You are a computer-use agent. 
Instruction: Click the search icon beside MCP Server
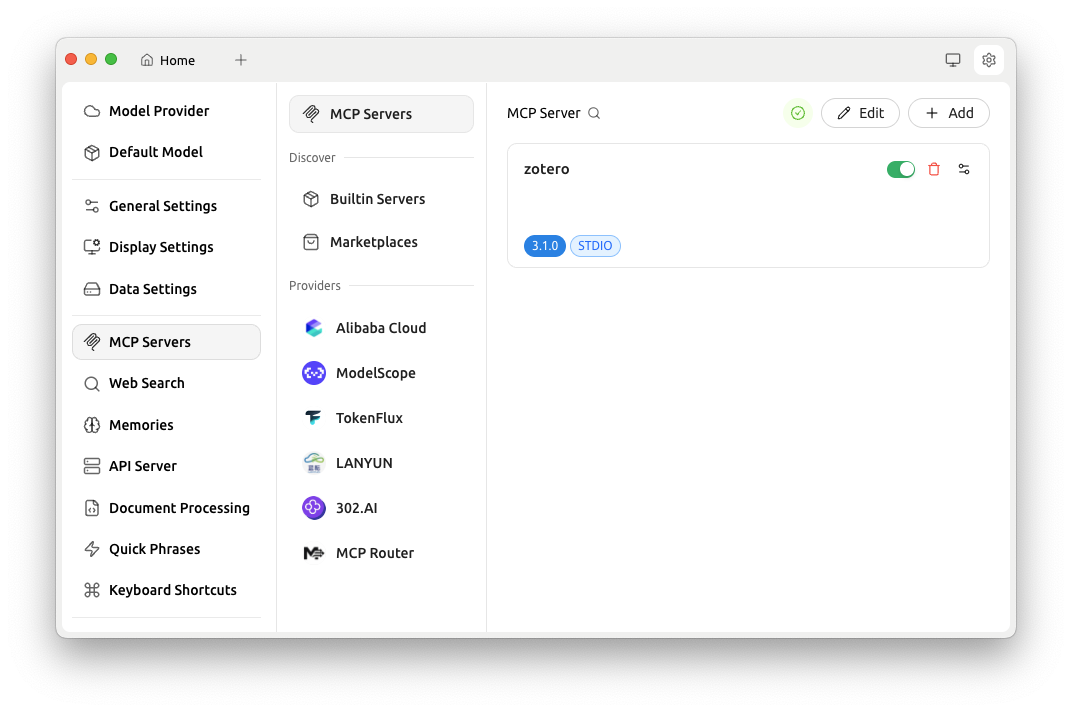click(x=594, y=114)
